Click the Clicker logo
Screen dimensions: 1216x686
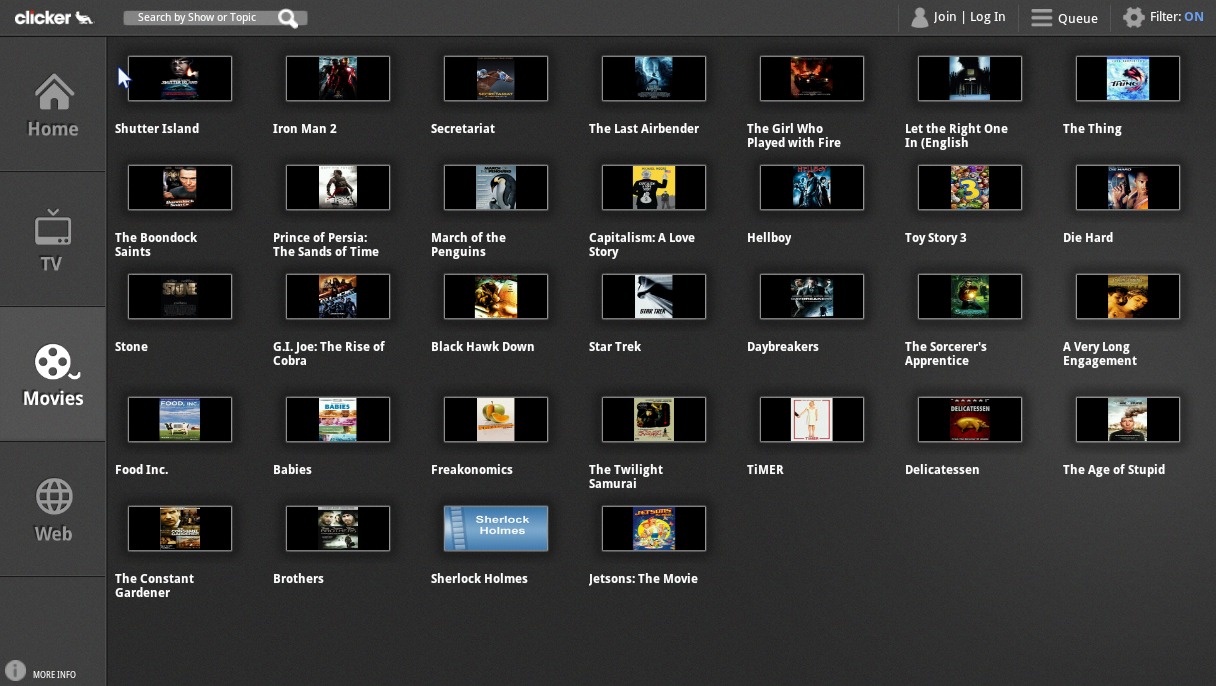[x=54, y=17]
